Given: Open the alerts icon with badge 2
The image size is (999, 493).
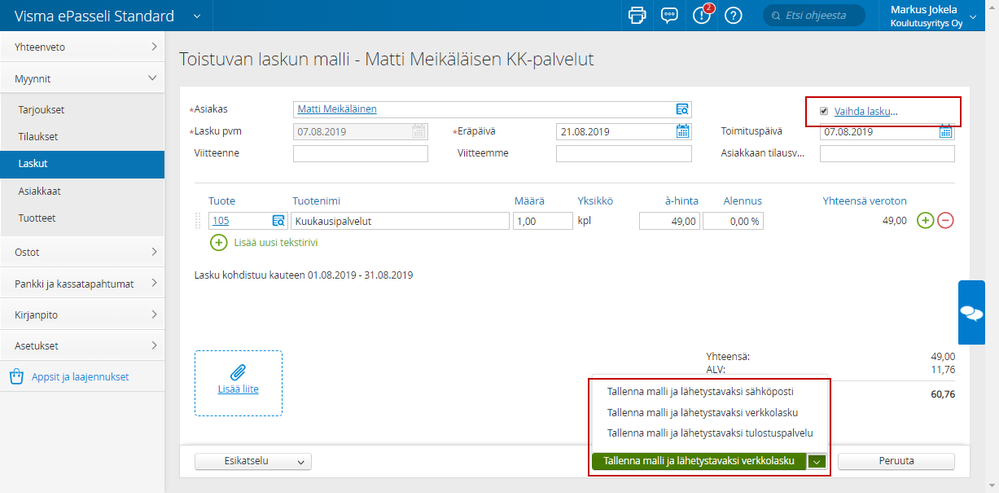Looking at the screenshot, I should [x=701, y=15].
